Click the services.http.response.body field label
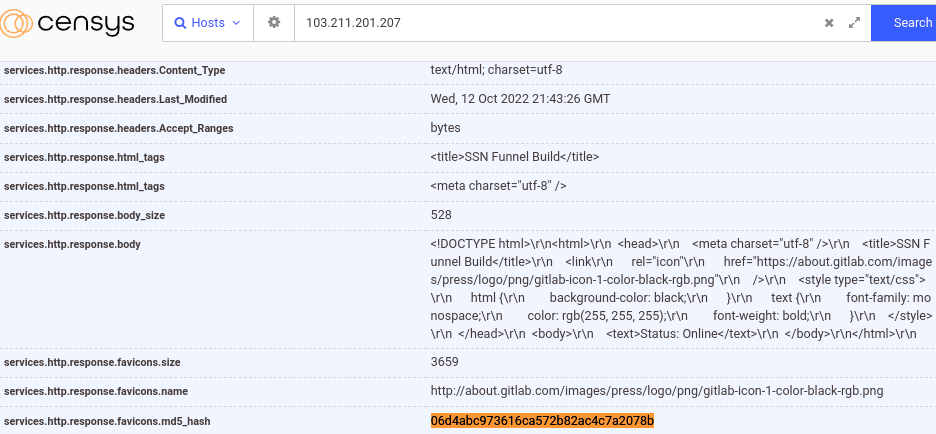This screenshot has height=434, width=936. coord(72,244)
